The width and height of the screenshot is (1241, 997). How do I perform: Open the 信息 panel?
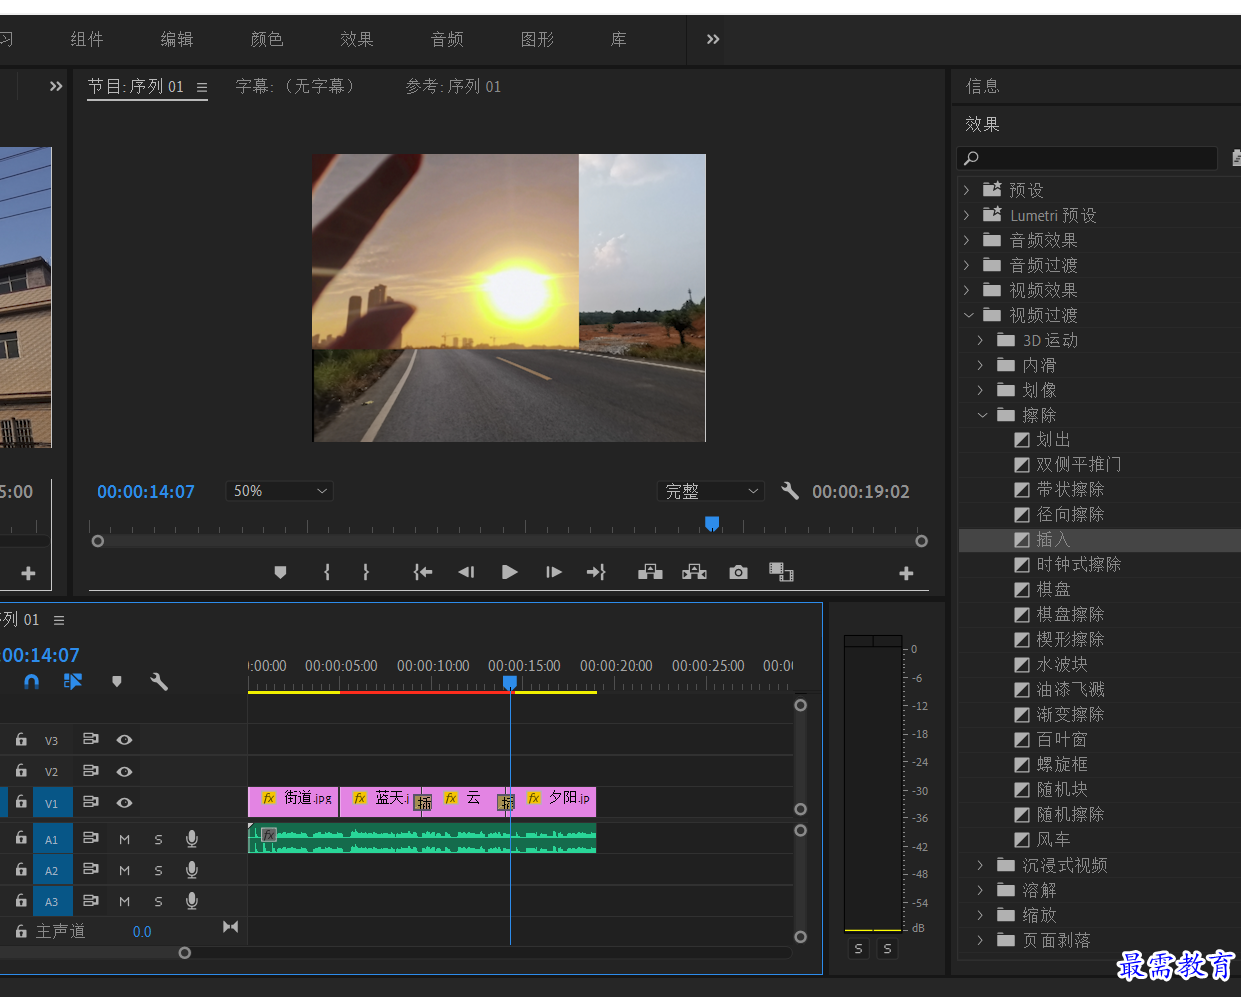coord(983,86)
